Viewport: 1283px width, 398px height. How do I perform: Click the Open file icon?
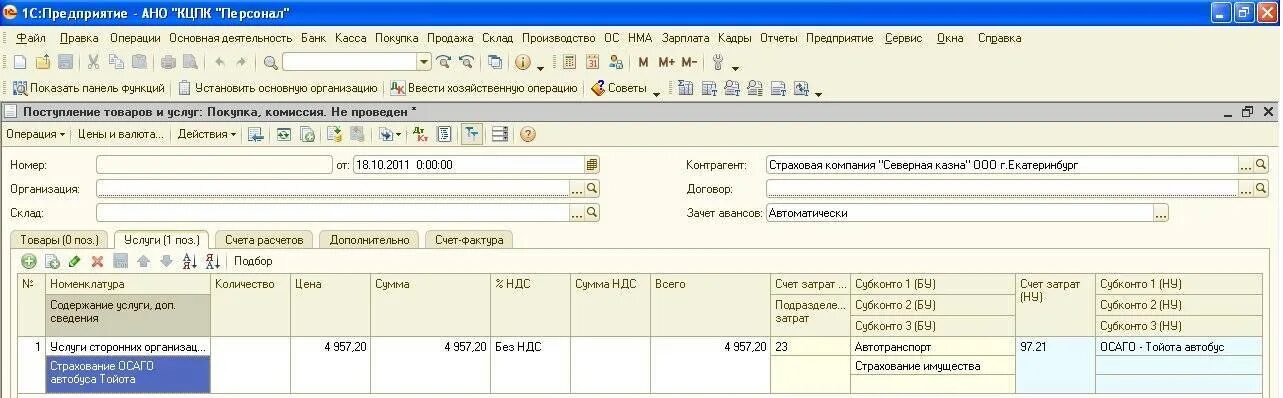42,62
